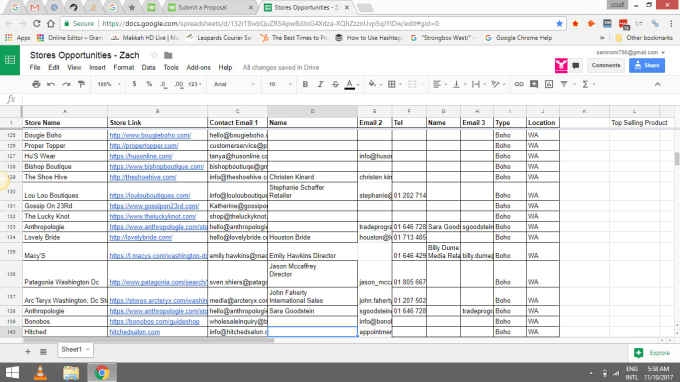
Task: Select the Hitched cell
Action: (65, 332)
